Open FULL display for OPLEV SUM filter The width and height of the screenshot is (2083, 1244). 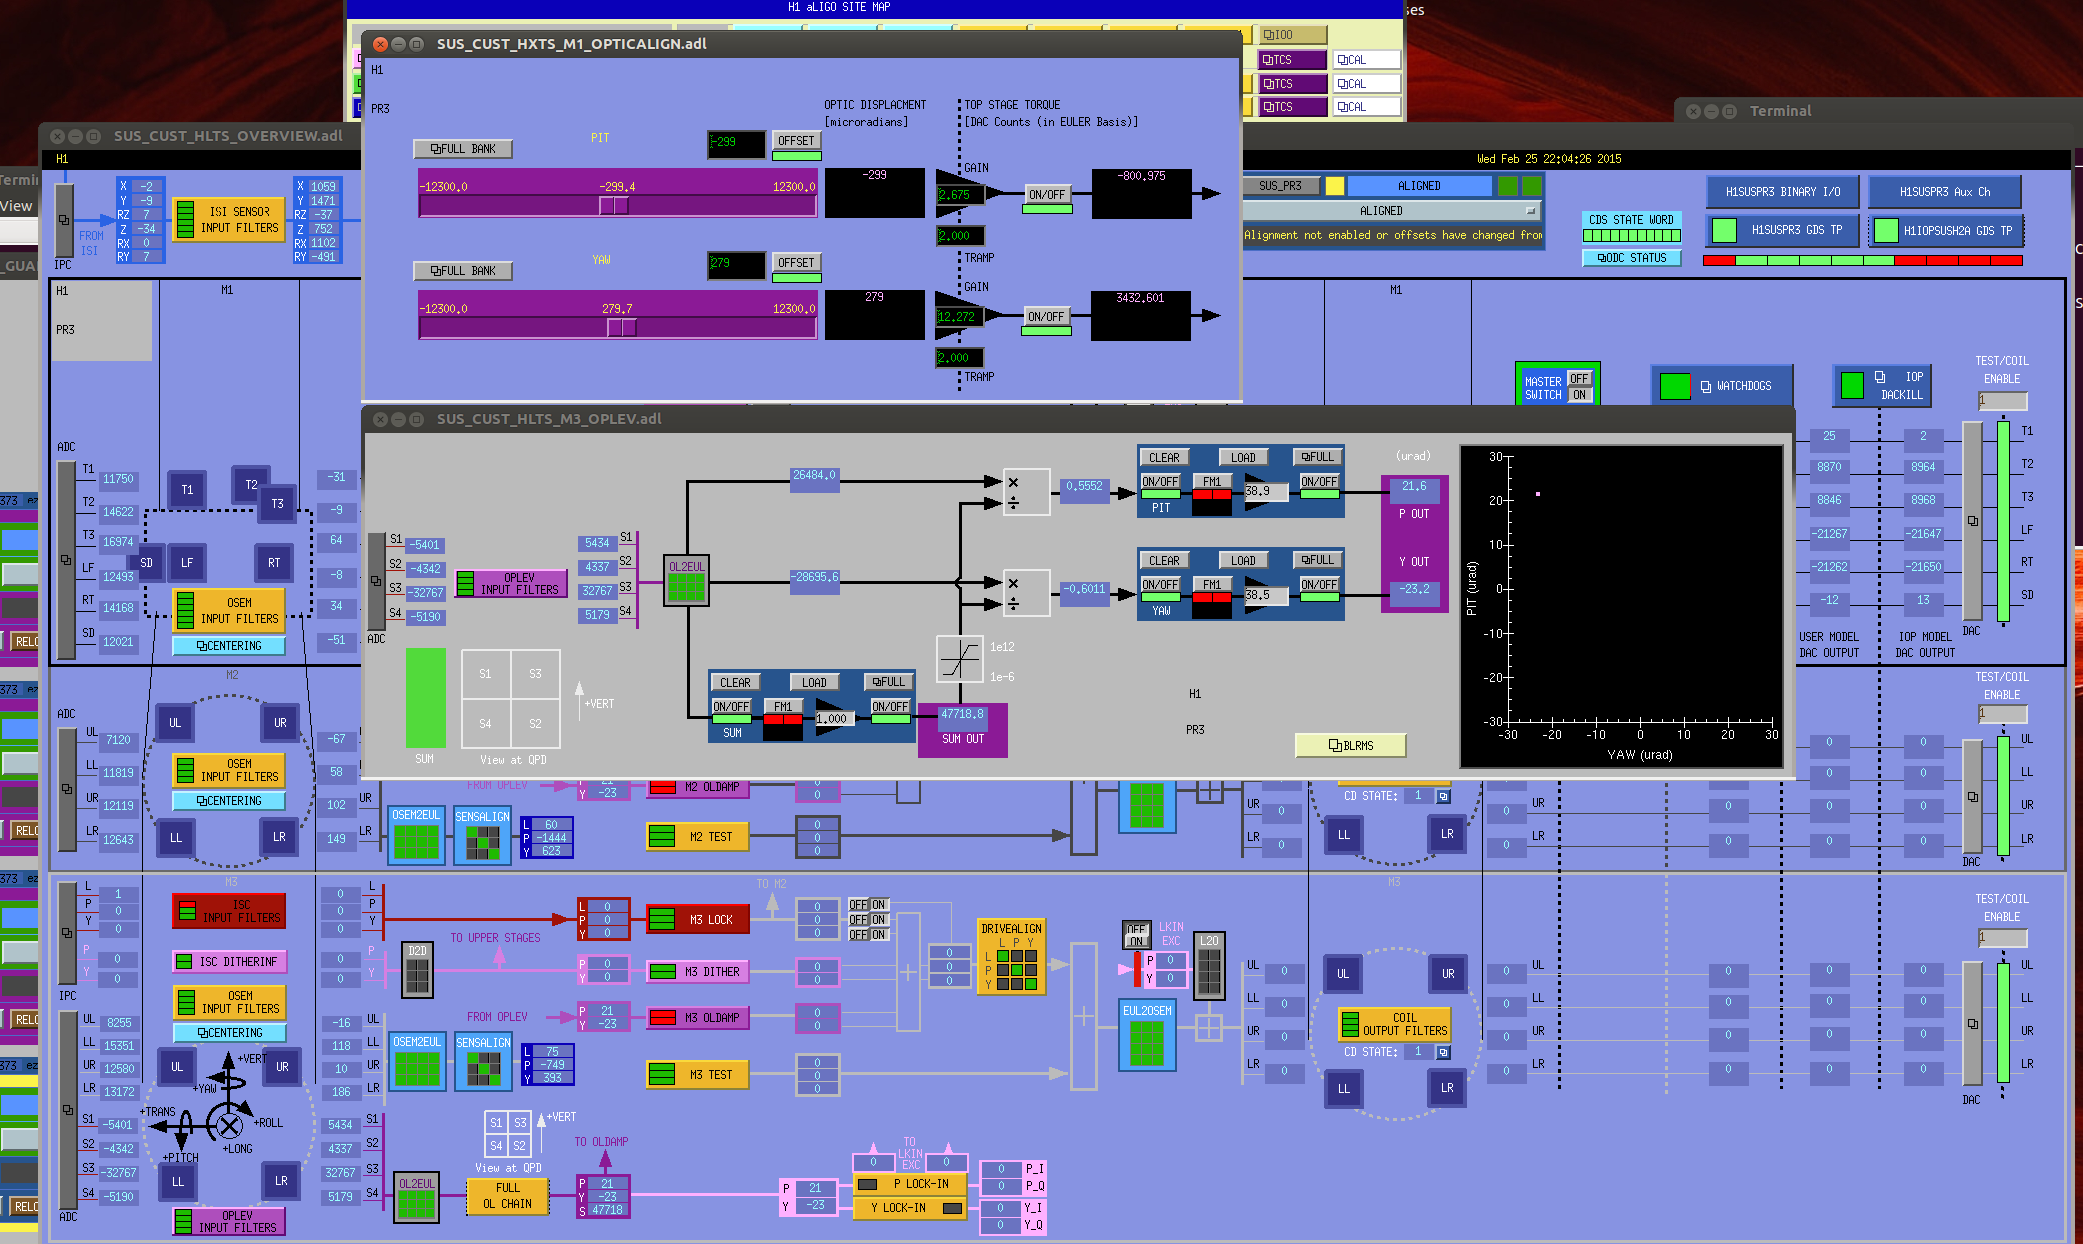[889, 682]
